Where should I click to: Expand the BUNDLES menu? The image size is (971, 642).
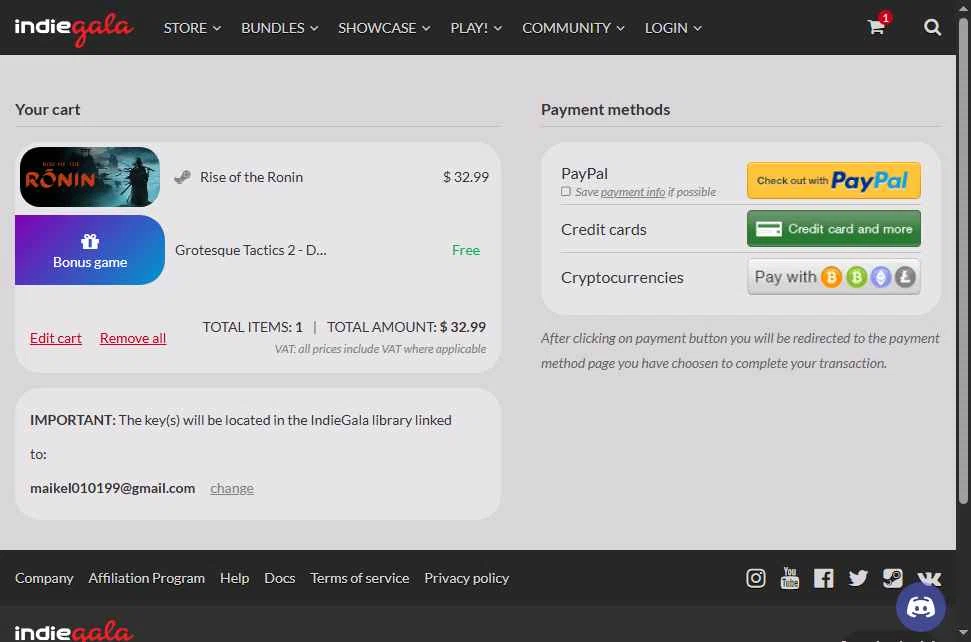(279, 28)
